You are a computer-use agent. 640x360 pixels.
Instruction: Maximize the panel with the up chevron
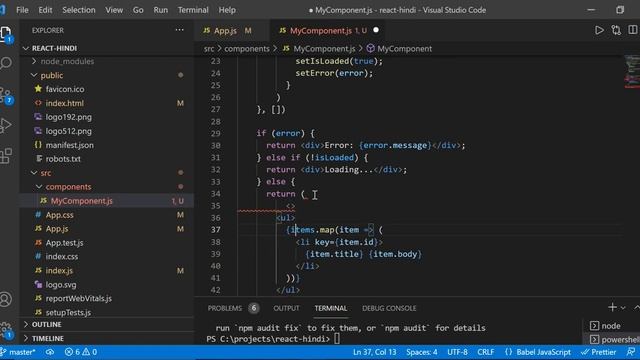point(636,307)
